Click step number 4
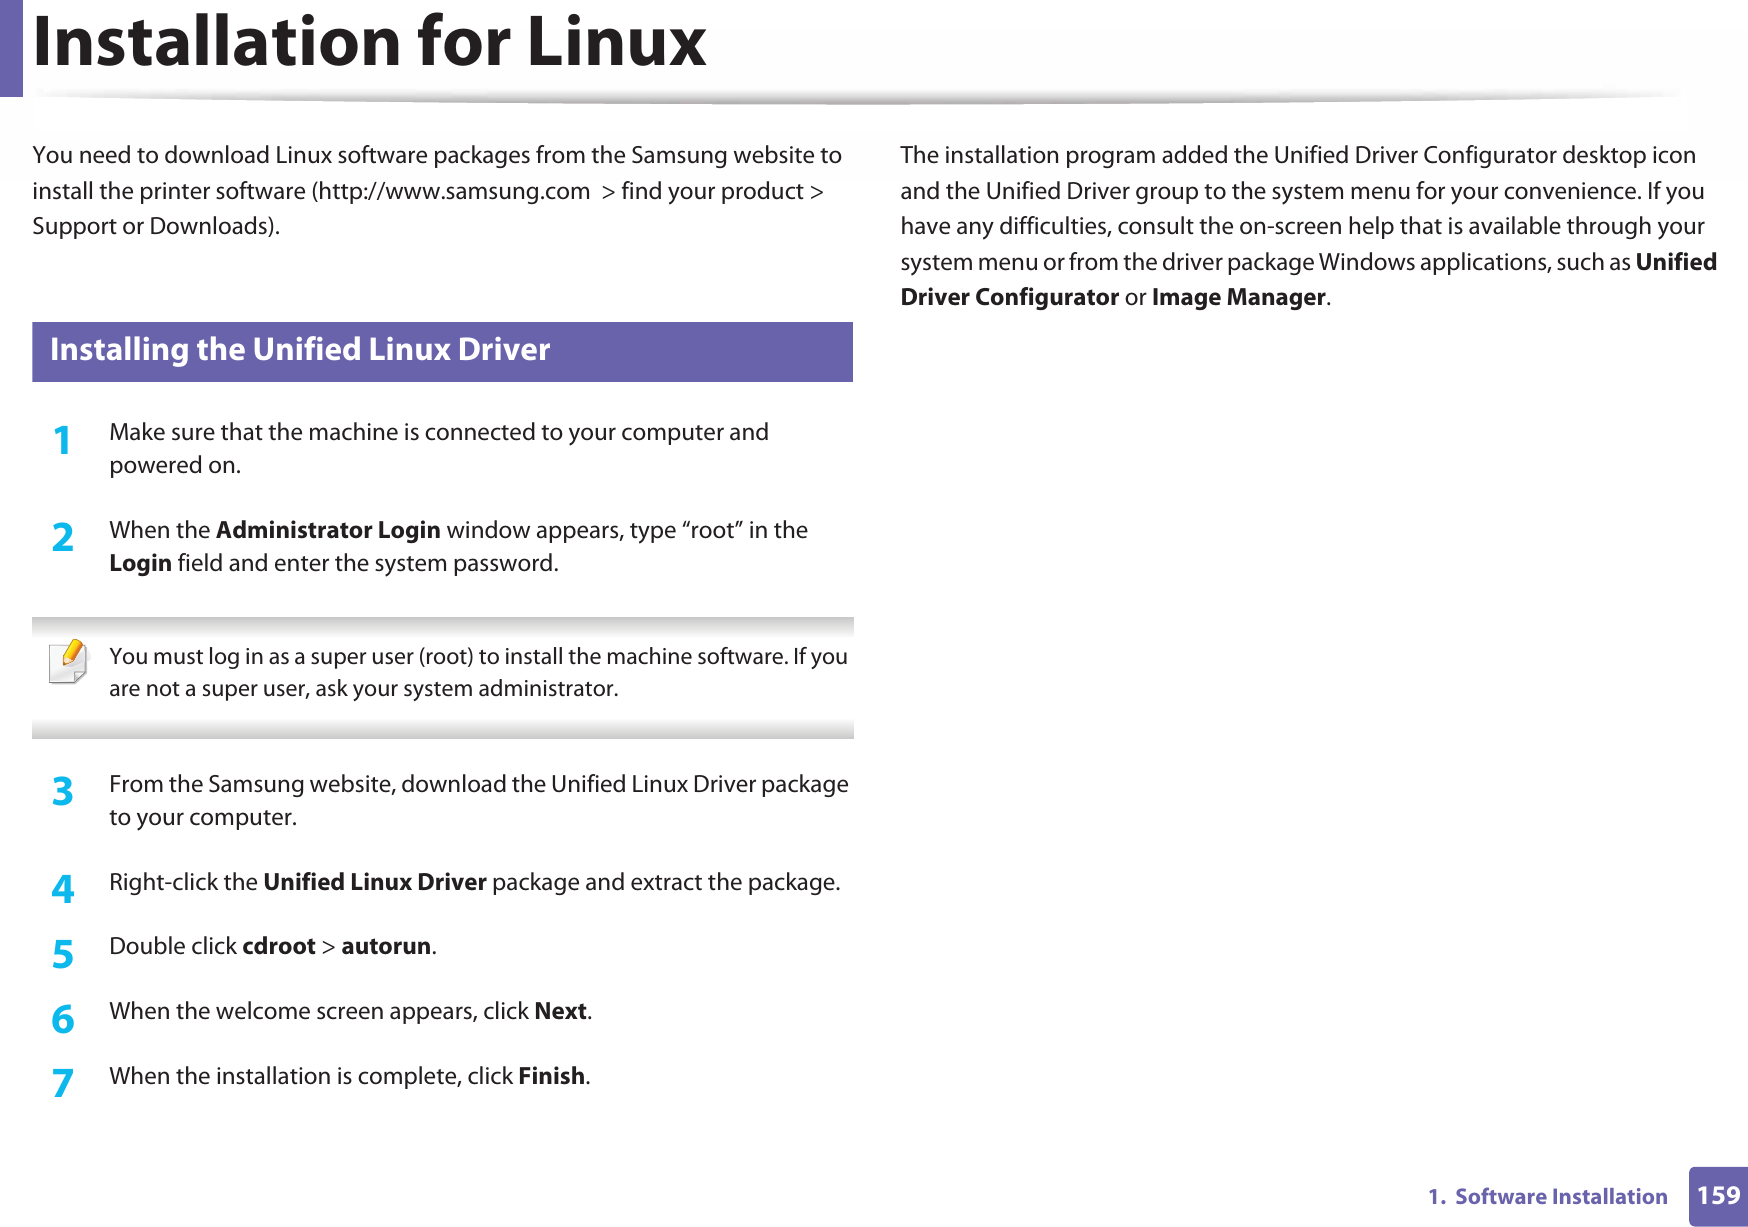 pyautogui.click(x=63, y=888)
